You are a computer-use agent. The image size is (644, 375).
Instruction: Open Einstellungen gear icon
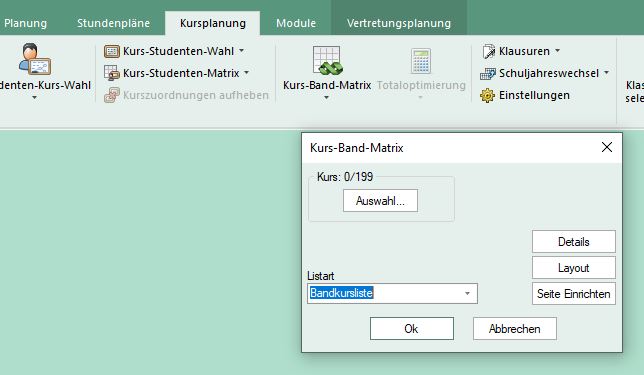coord(488,95)
